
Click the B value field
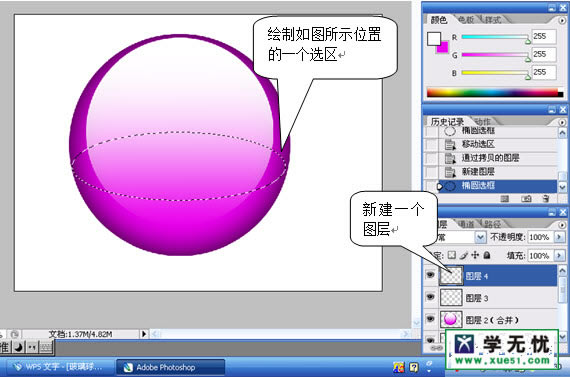543,72
